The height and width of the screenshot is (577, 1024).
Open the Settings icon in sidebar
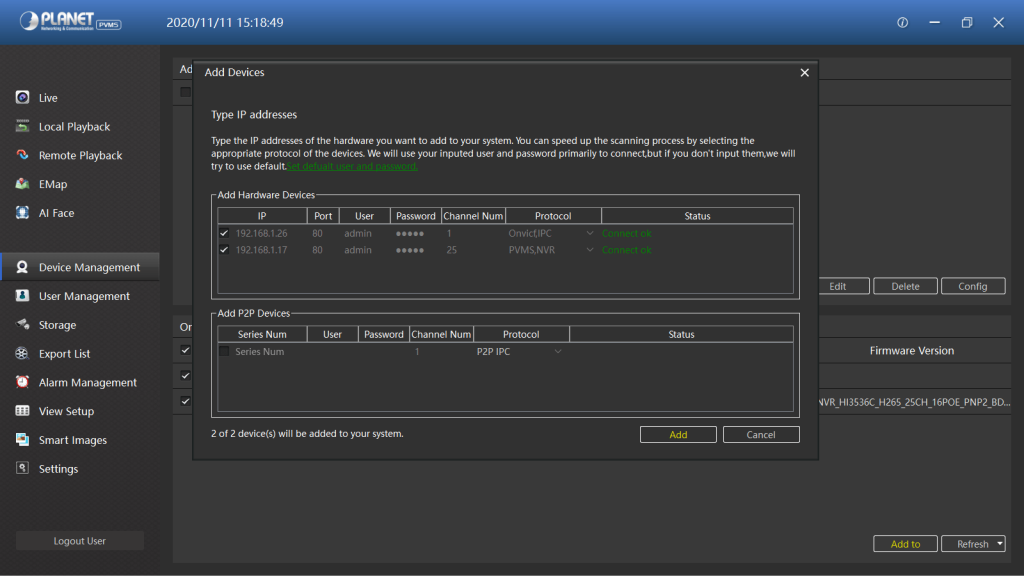pos(22,468)
